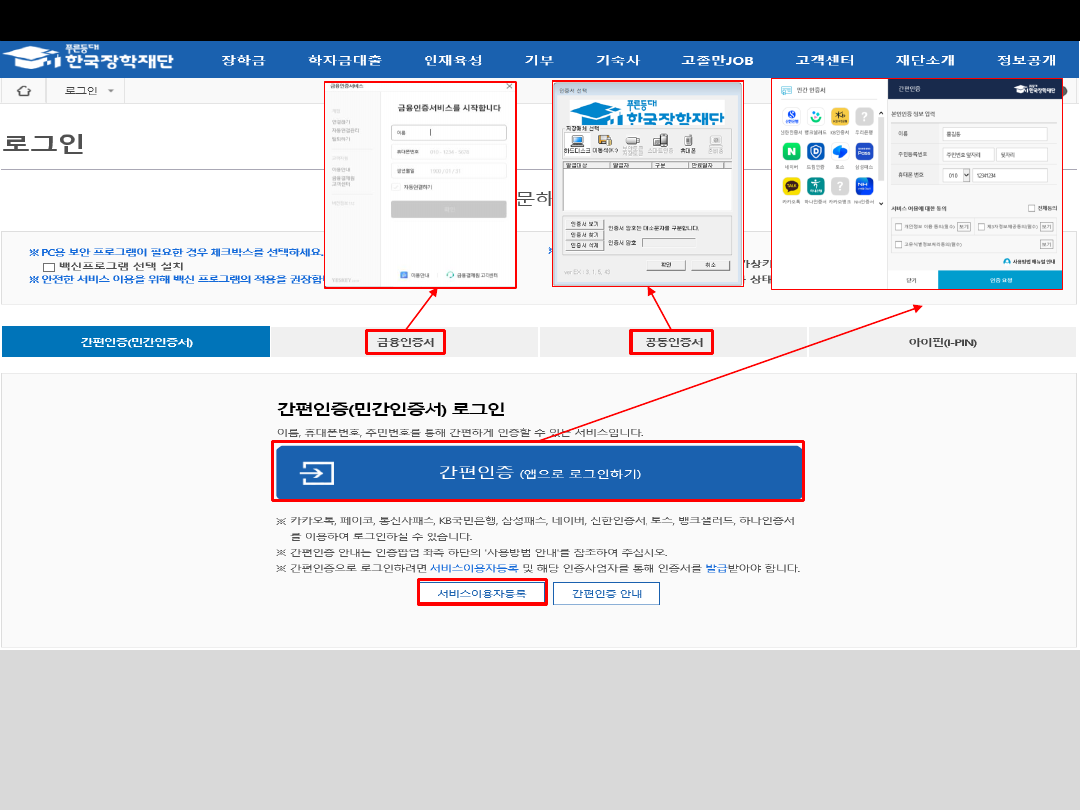This screenshot has width=1080, height=810.
Task: Toggle the auto-connect checkbox in financial popup
Action: 396,187
